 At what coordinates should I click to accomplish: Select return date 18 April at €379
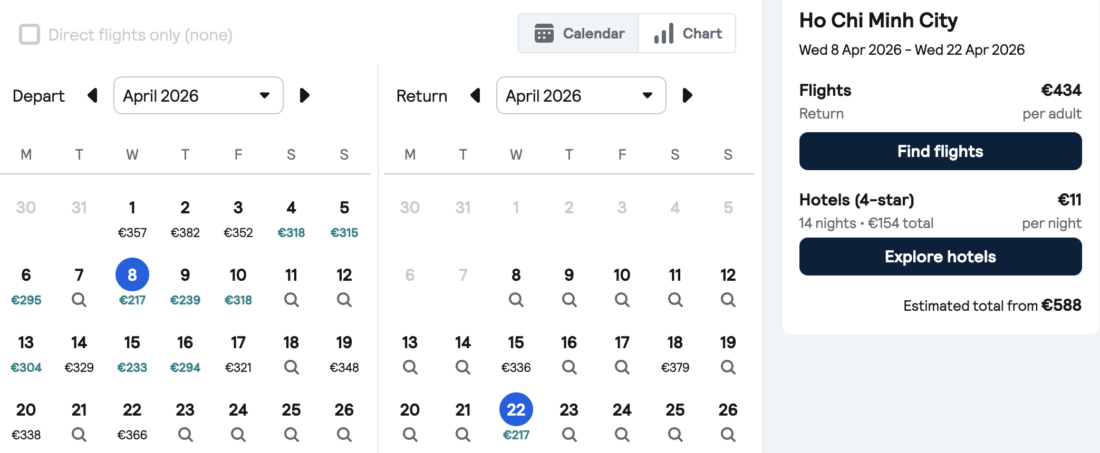[x=675, y=353]
